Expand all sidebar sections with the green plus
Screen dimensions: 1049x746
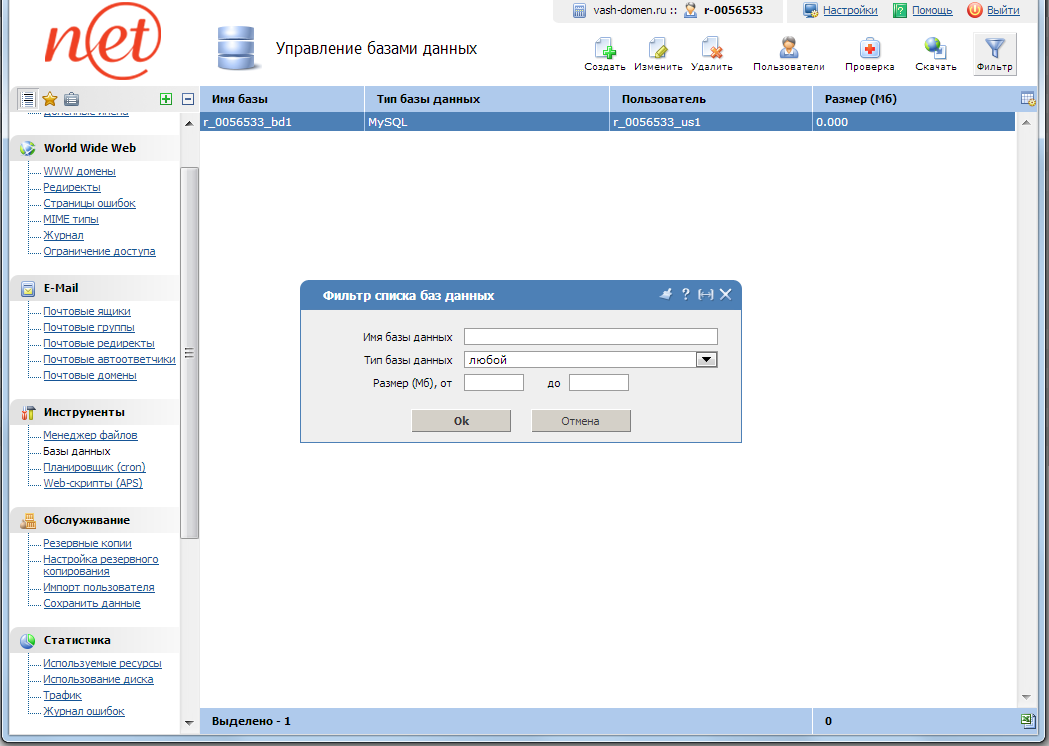[x=168, y=99]
